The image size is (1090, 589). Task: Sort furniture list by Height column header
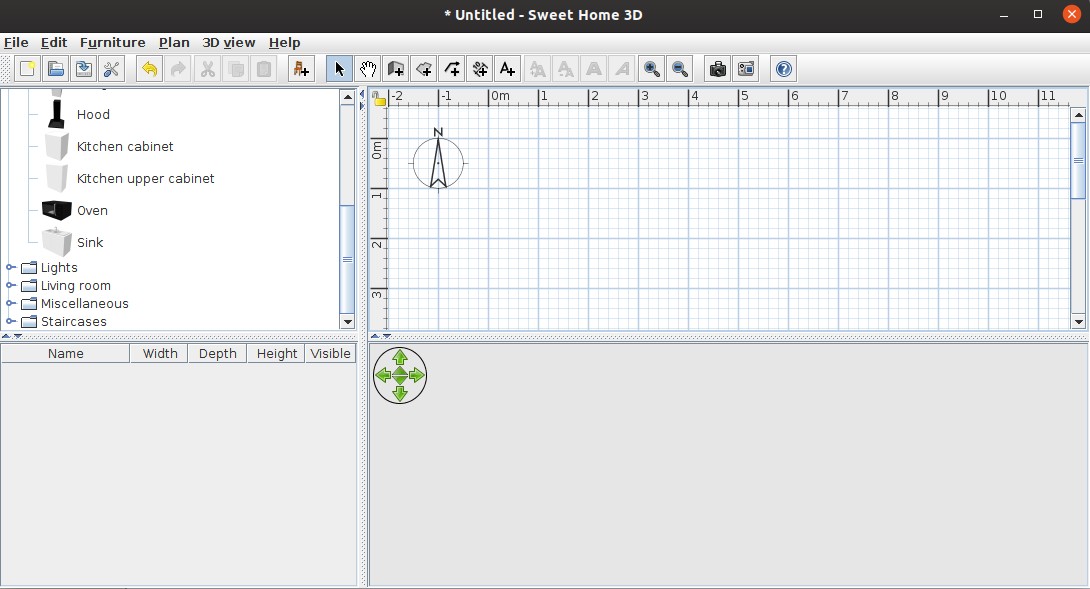point(277,353)
